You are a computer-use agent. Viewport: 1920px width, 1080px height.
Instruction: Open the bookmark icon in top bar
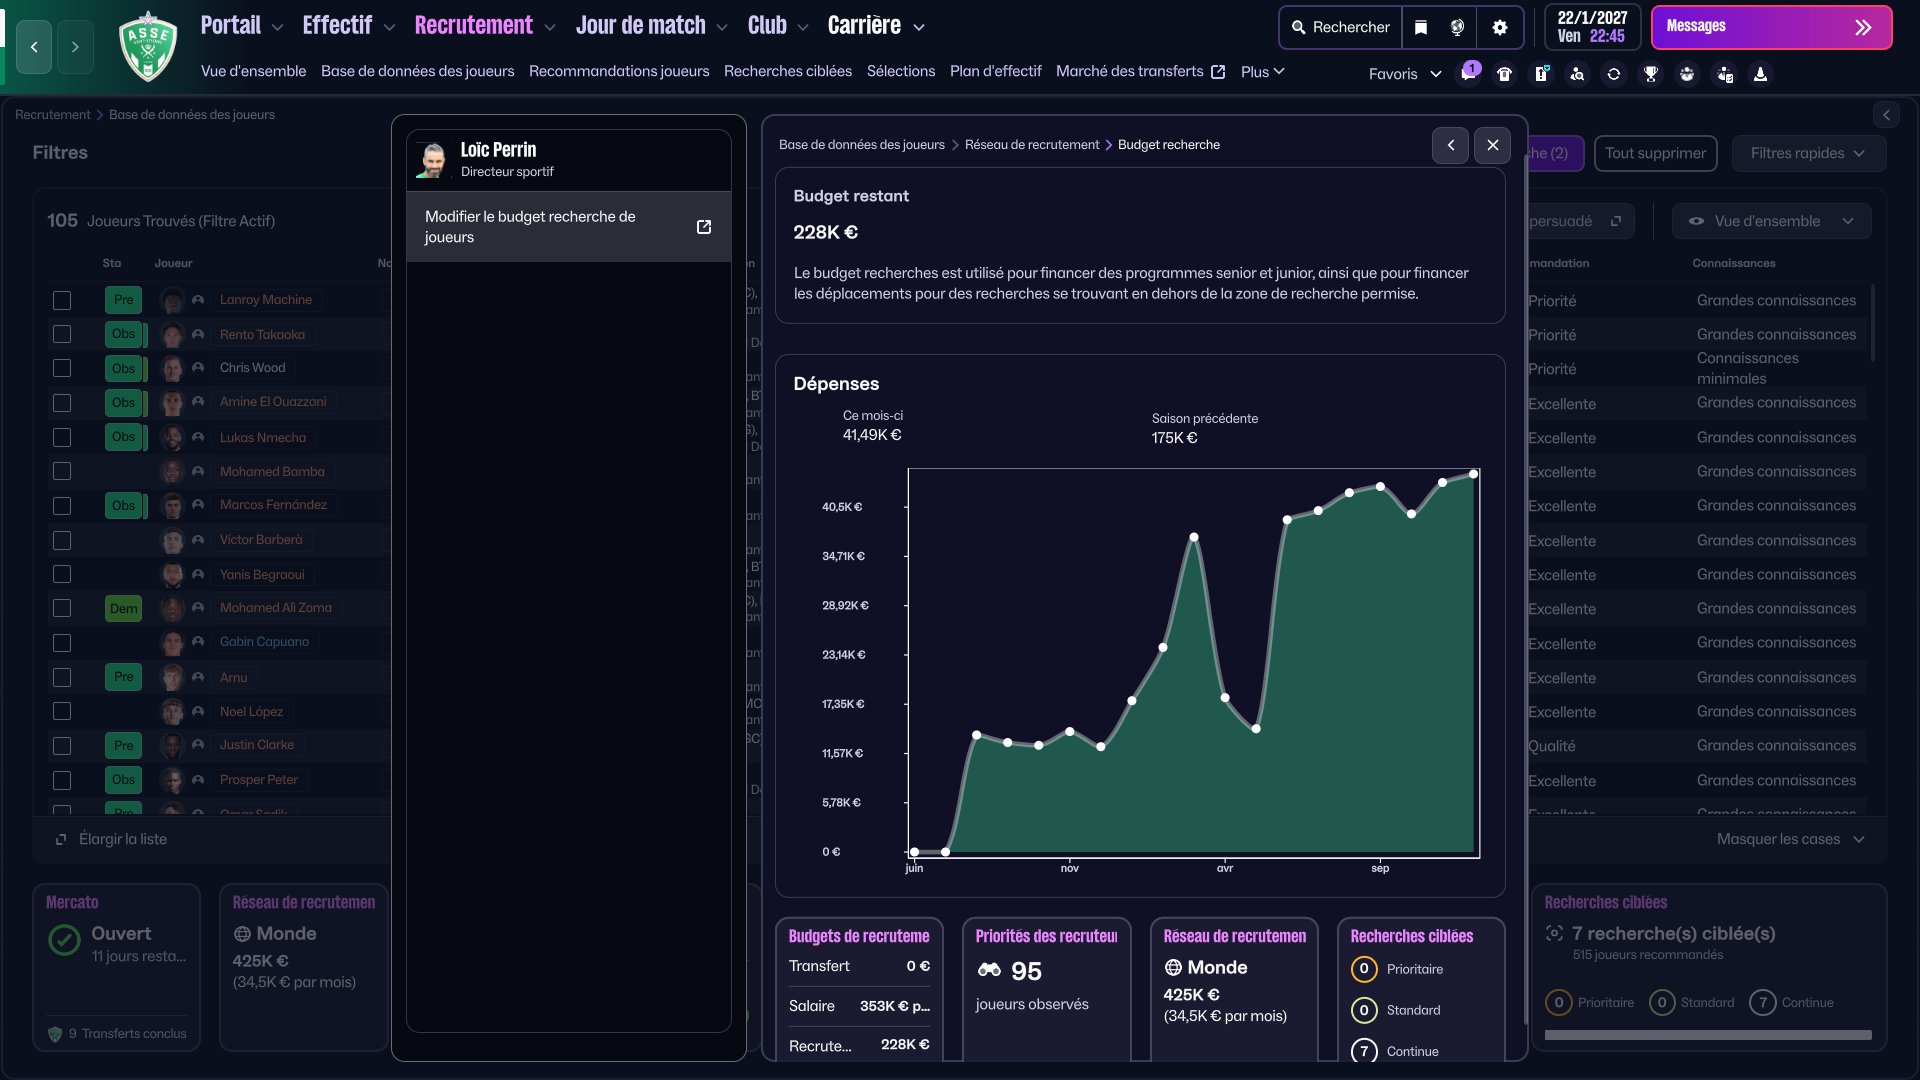[x=1421, y=27]
